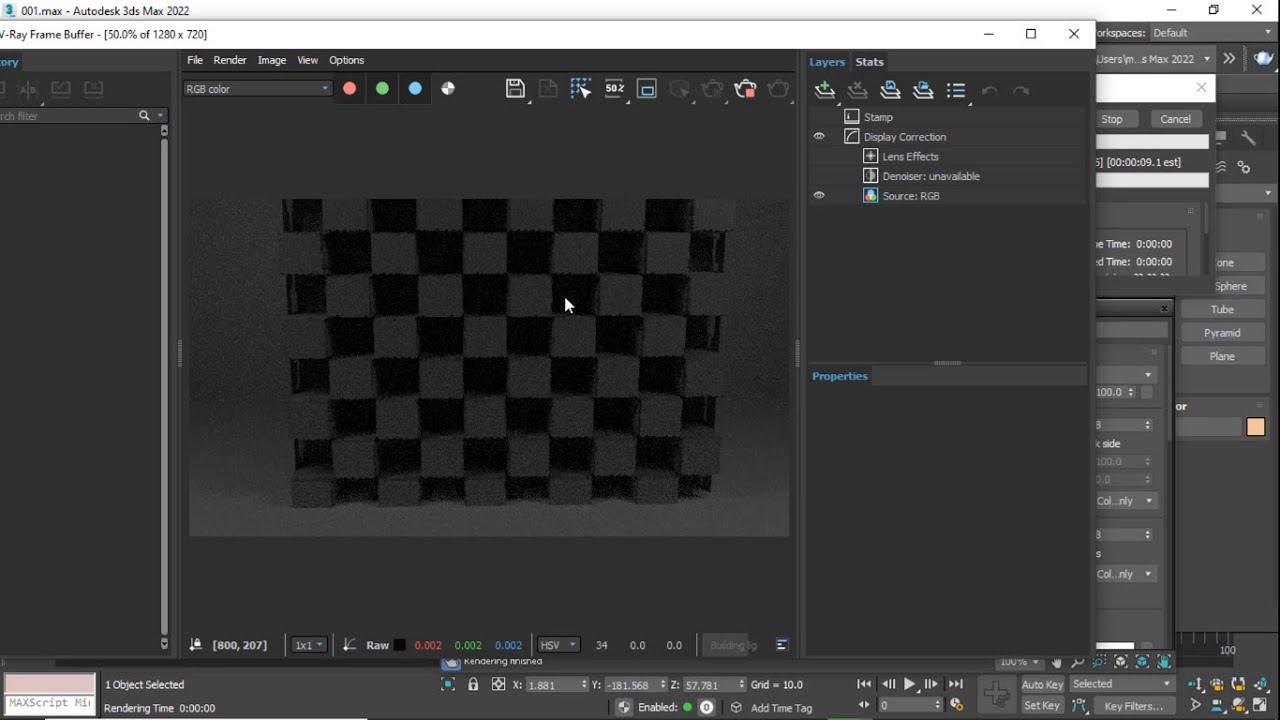Create a Pyramid primitive
The height and width of the screenshot is (720, 1280).
coord(1222,333)
